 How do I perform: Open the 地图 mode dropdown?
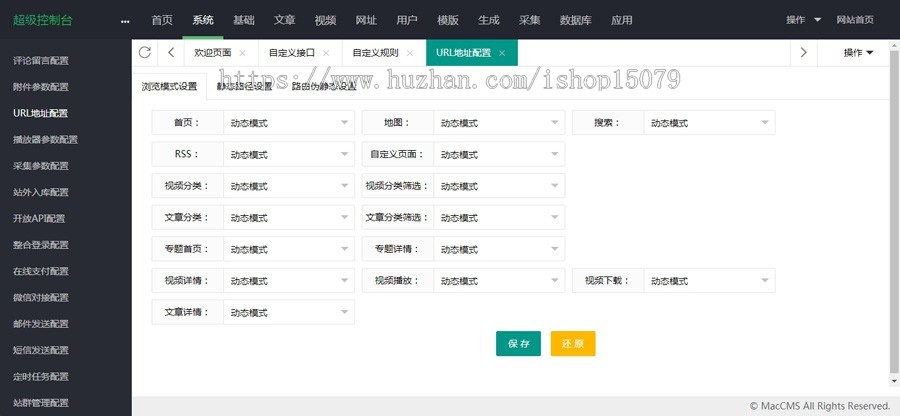tap(499, 123)
